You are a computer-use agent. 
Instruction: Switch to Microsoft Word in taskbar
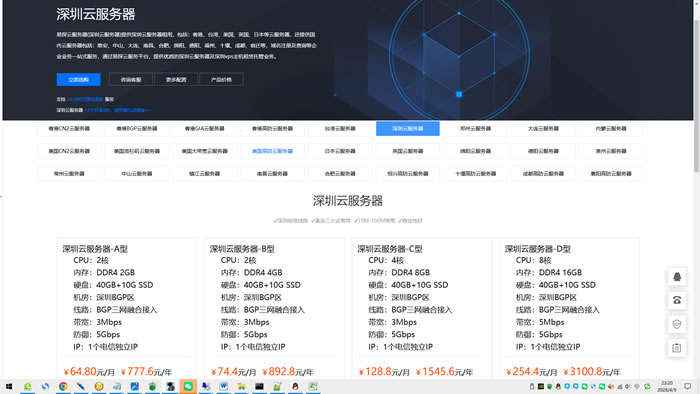click(x=224, y=386)
